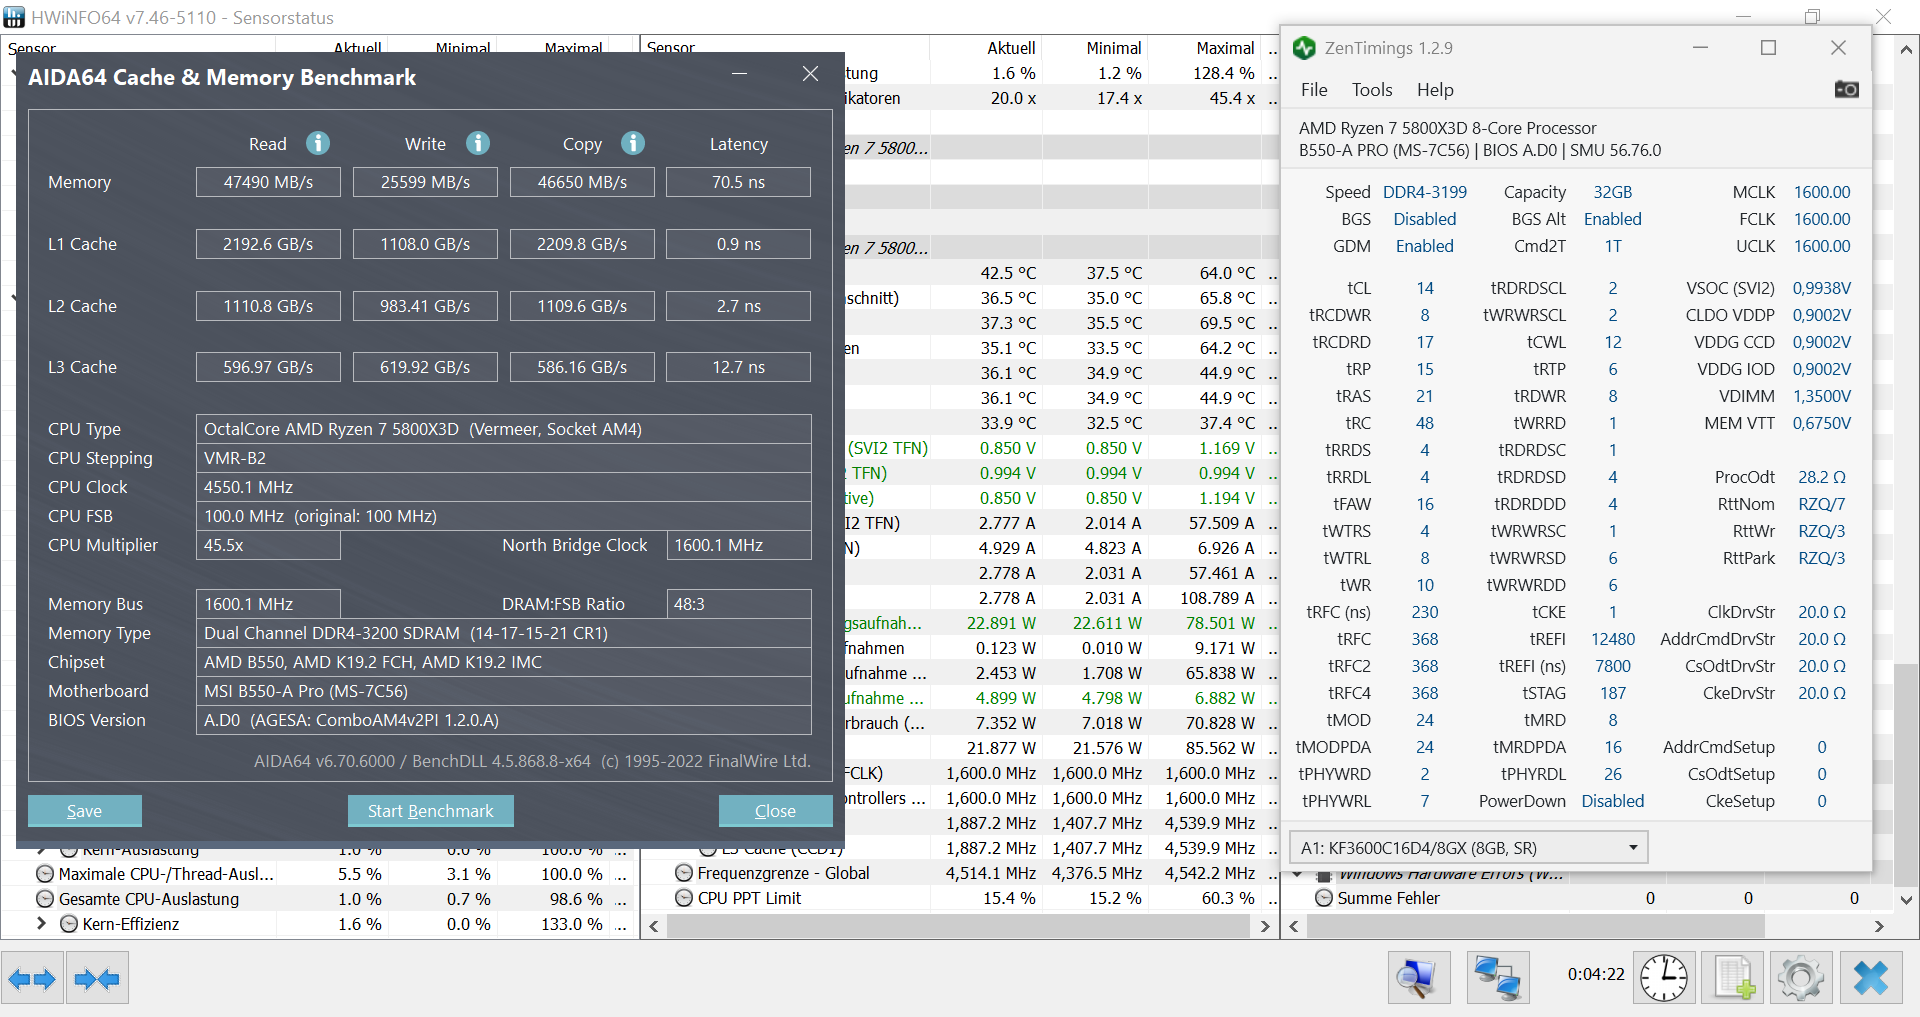Image resolution: width=1920 pixels, height=1017 pixels.
Task: Click the info icon next to Copy
Action: (633, 143)
